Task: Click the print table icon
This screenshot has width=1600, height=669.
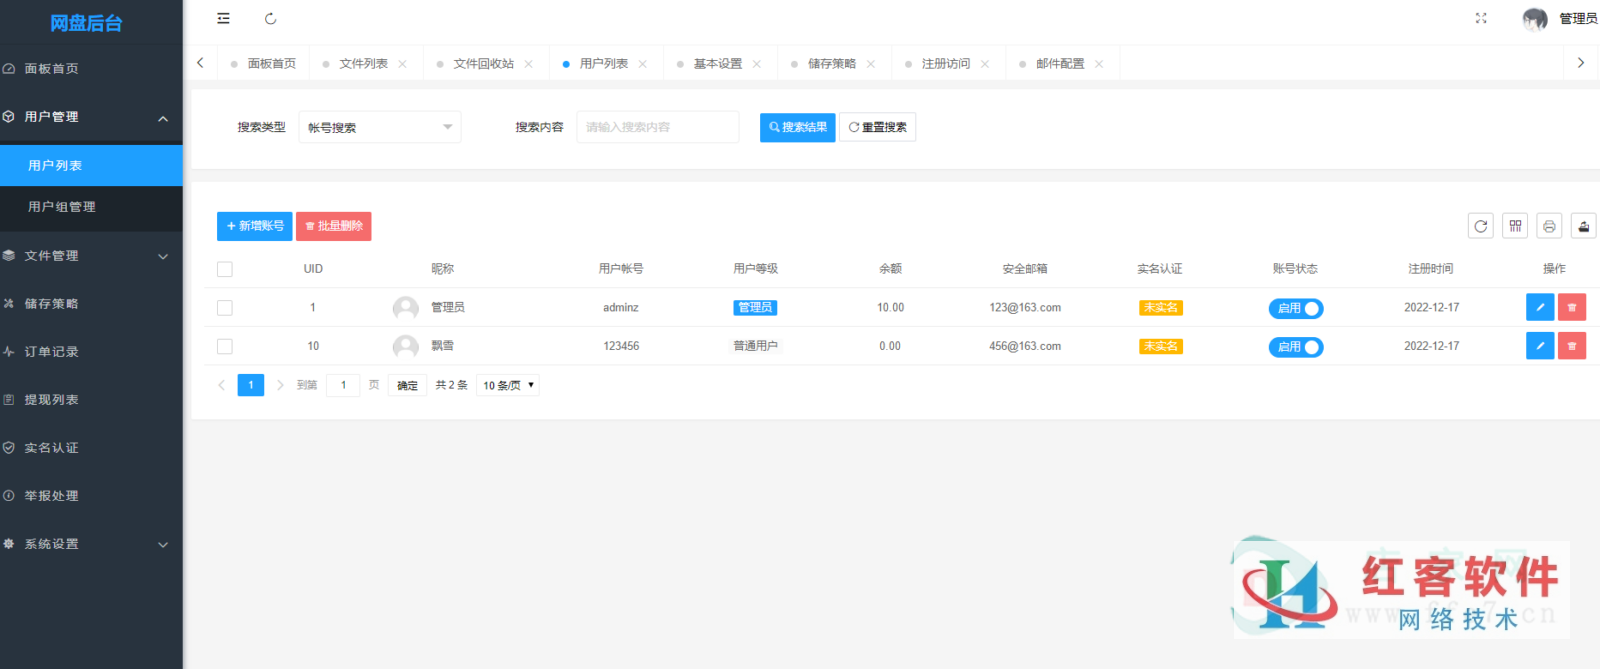Action: point(1549,226)
